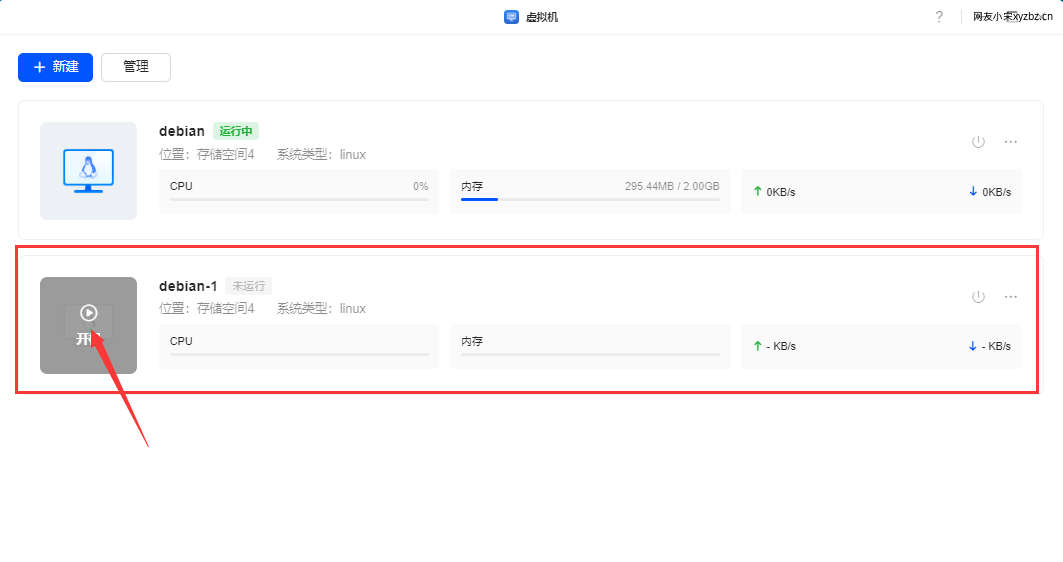
Task: Click the debian-1 CPU usage bar
Action: (299, 355)
